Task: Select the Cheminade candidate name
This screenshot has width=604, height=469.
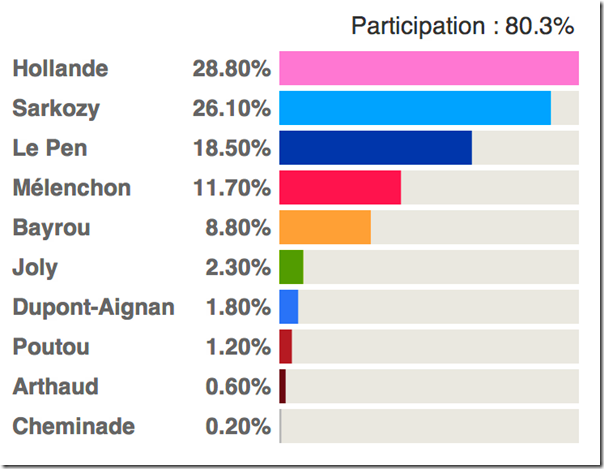Action: [x=73, y=427]
